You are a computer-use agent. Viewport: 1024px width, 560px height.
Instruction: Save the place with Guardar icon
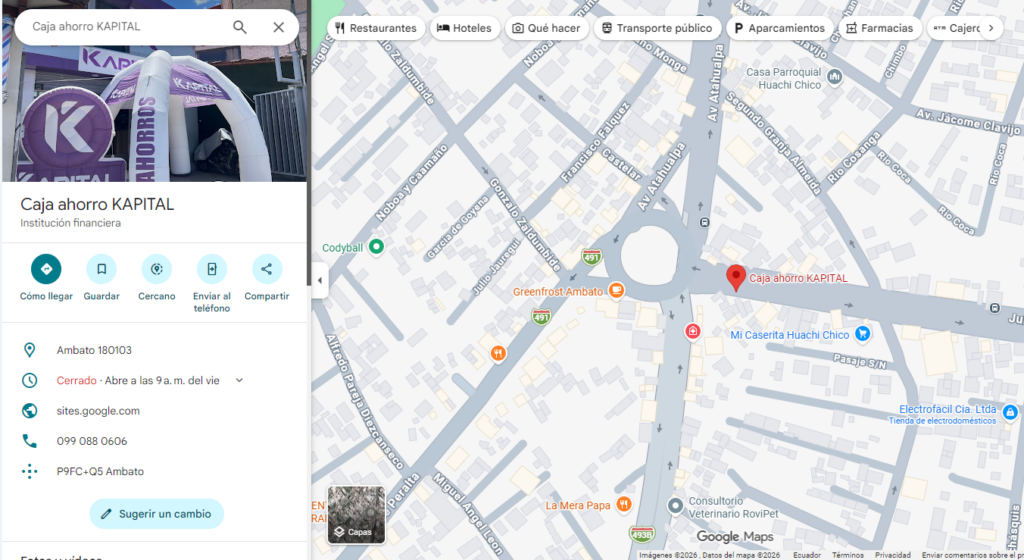click(101, 269)
